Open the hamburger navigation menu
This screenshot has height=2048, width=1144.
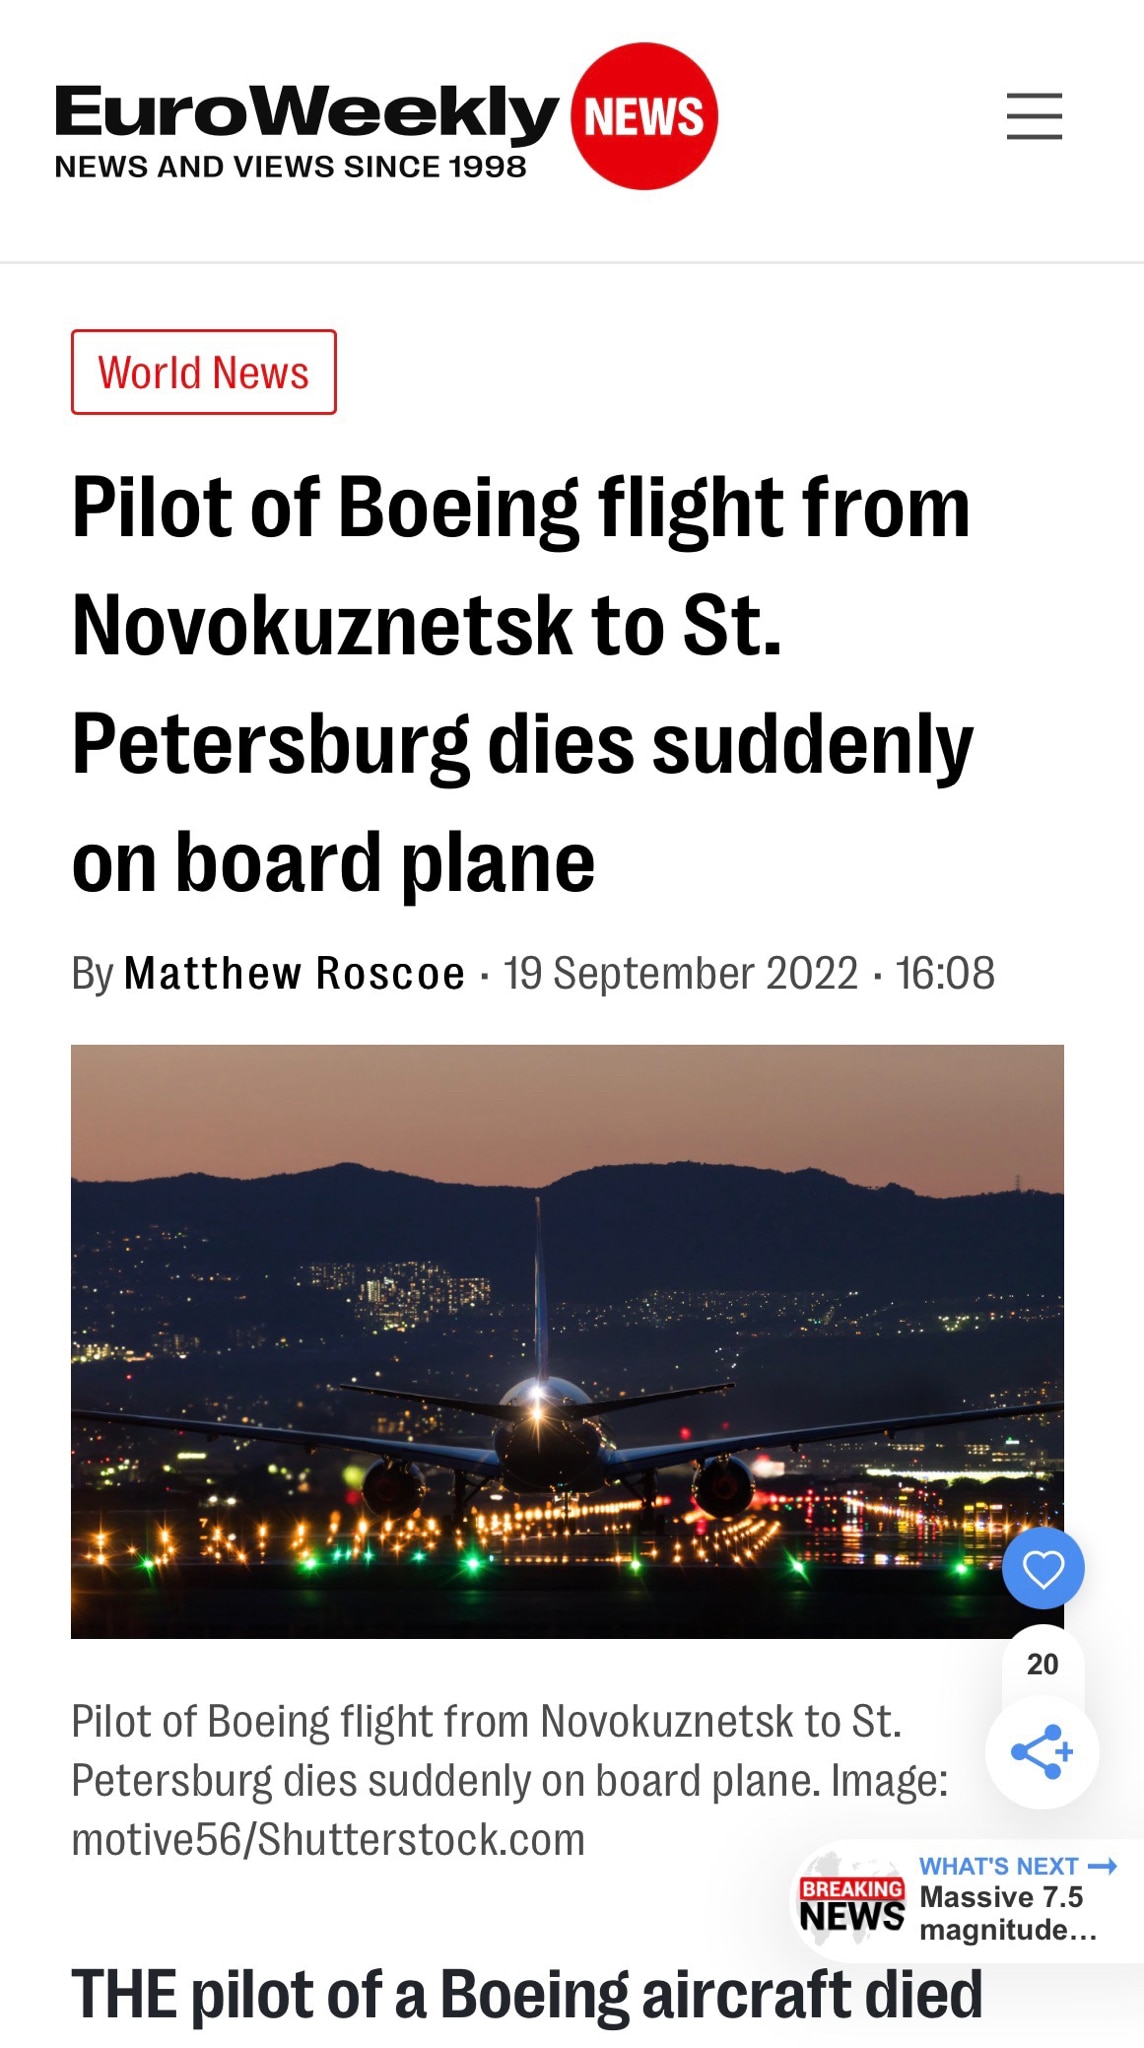click(1034, 116)
